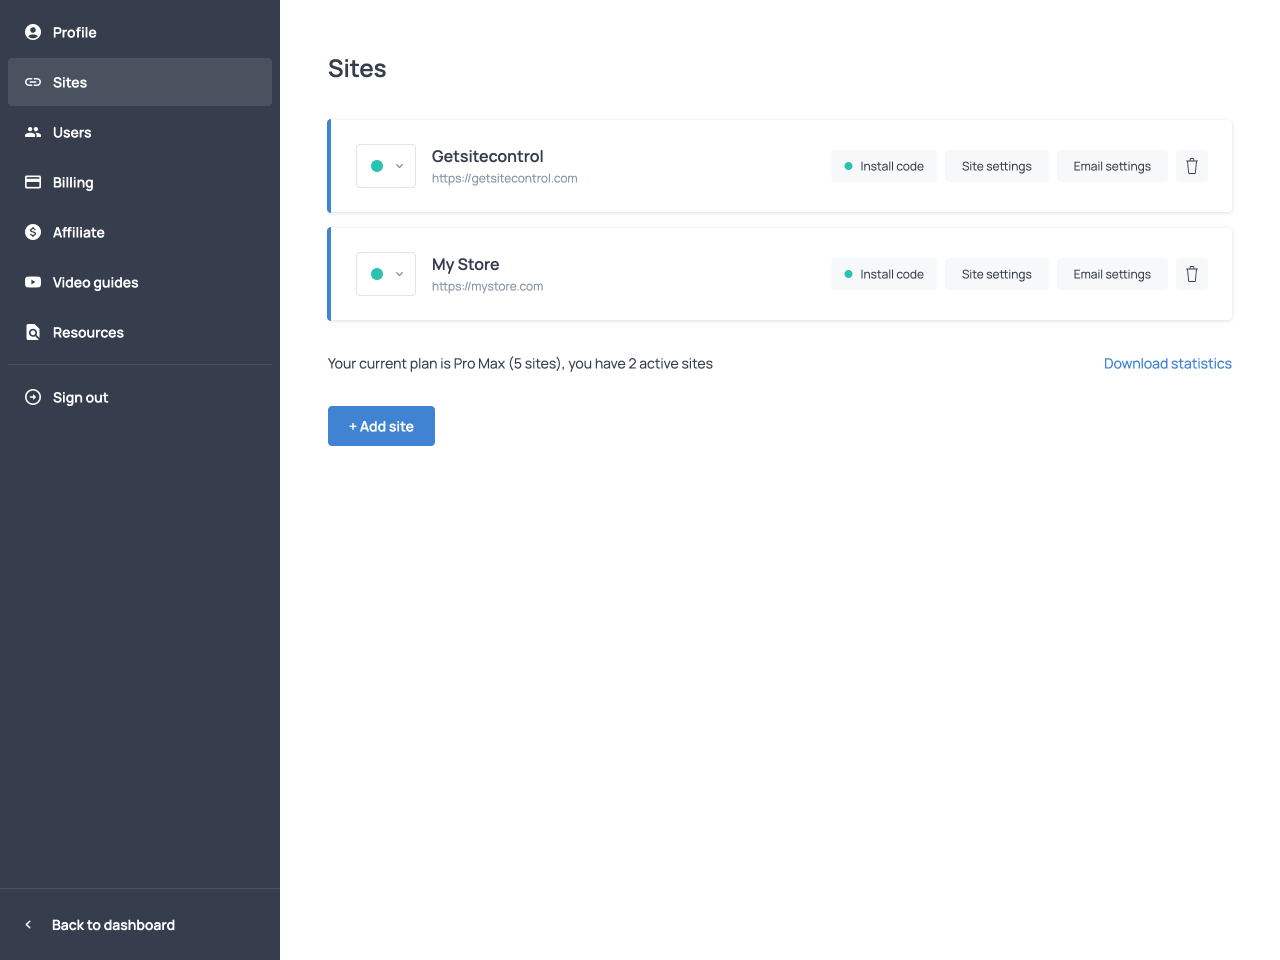The width and height of the screenshot is (1280, 960).
Task: Expand the status dropdown for Getsitecontrol
Action: 398,166
